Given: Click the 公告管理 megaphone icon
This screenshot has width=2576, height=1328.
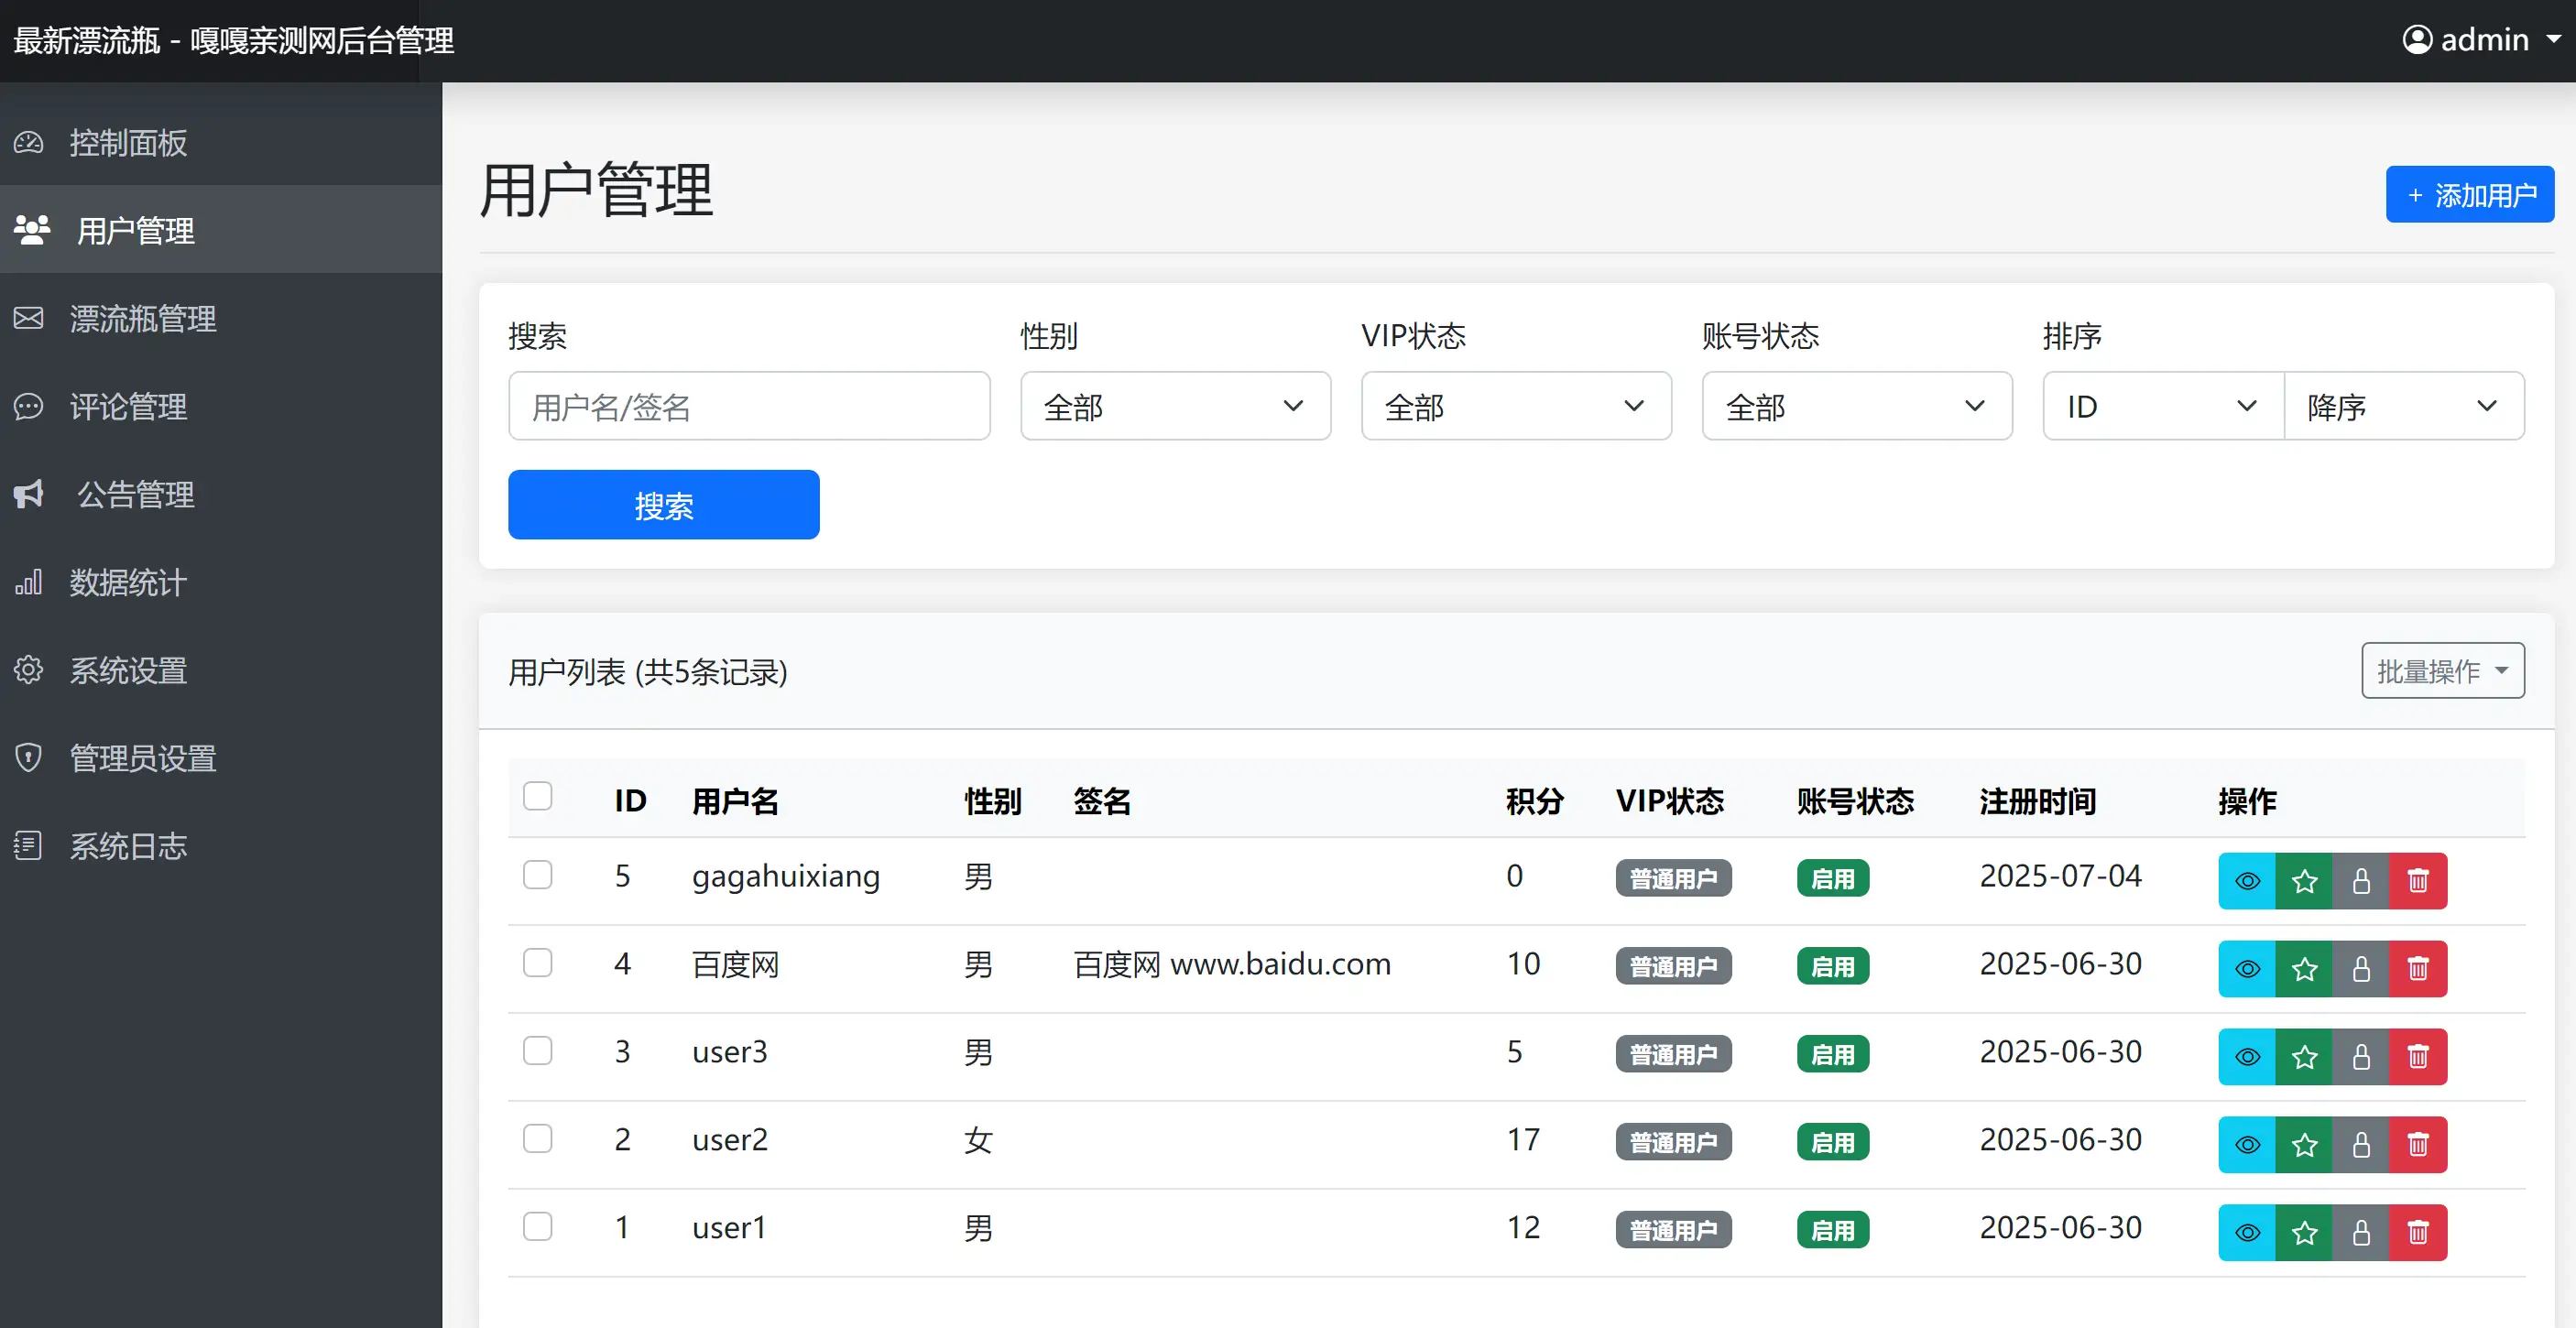Looking at the screenshot, I should coord(29,494).
